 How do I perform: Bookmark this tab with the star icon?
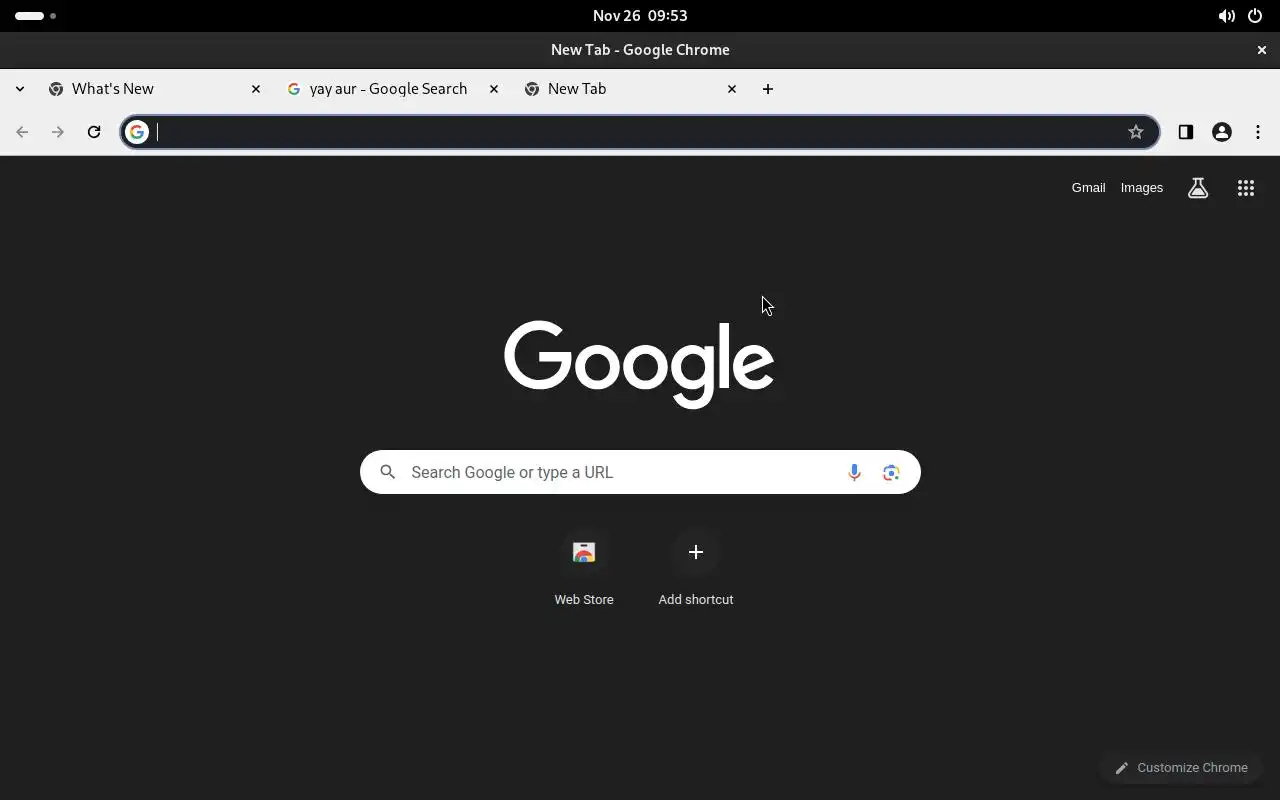(1136, 132)
